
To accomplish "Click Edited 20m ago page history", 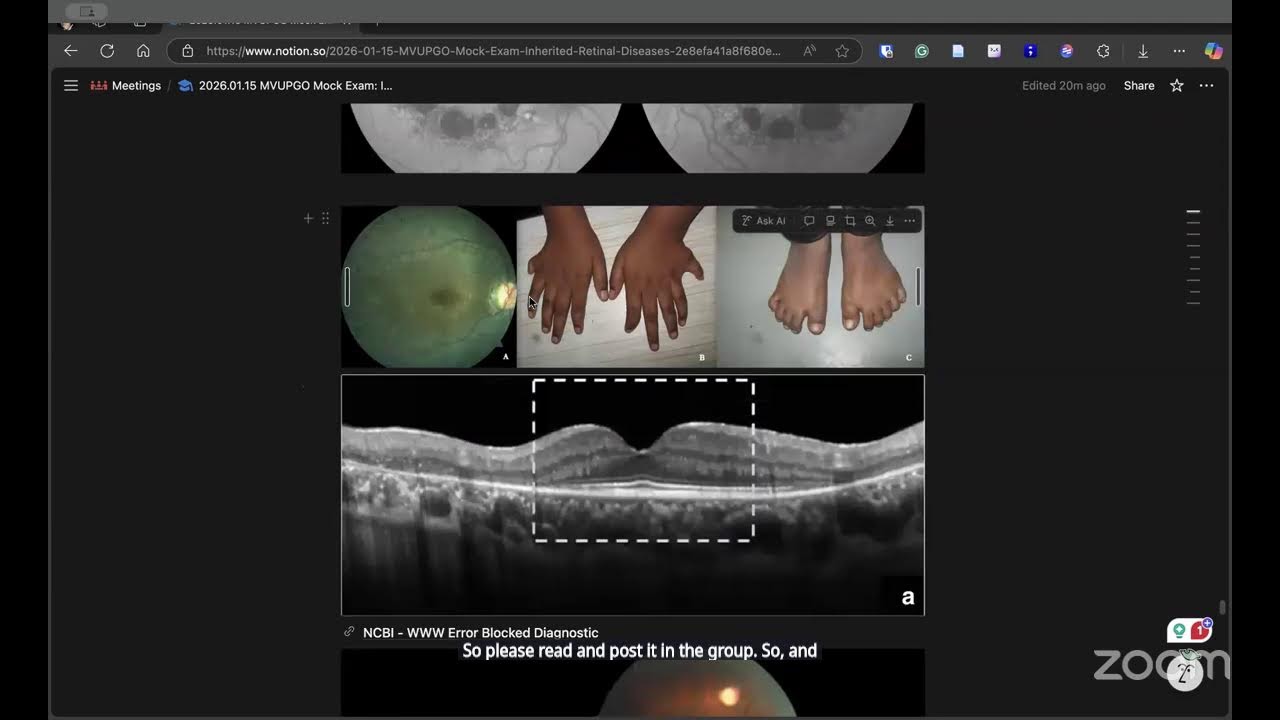I will click(x=1064, y=86).
